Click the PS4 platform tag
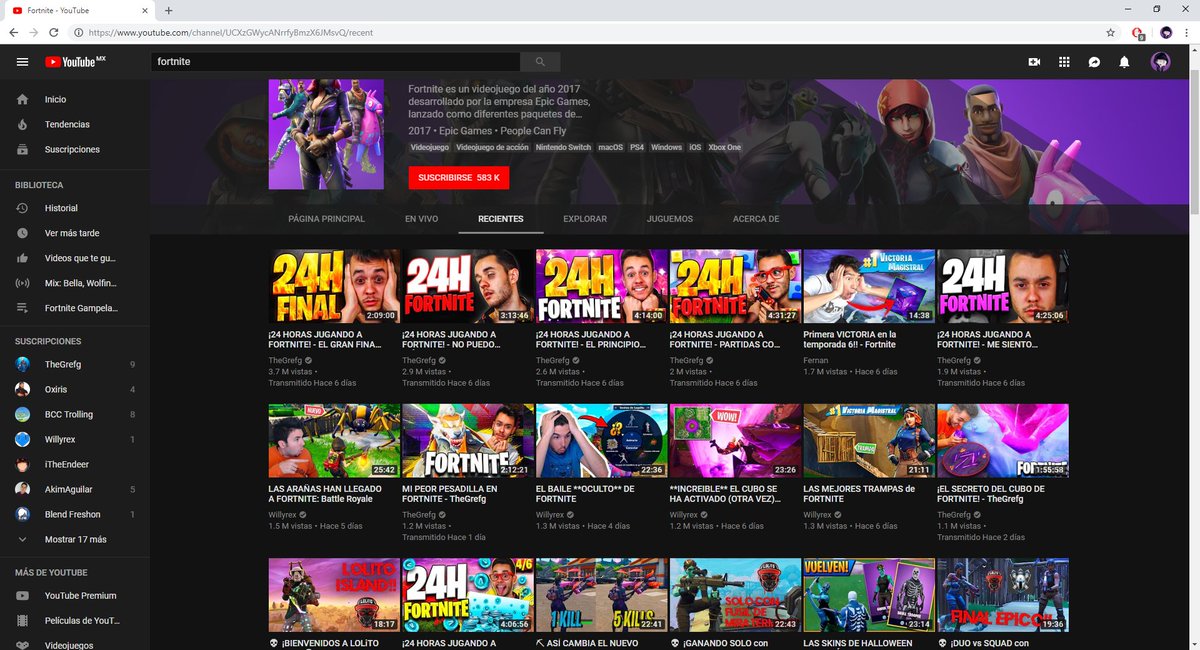Viewport: 1200px width, 650px height. [636, 147]
